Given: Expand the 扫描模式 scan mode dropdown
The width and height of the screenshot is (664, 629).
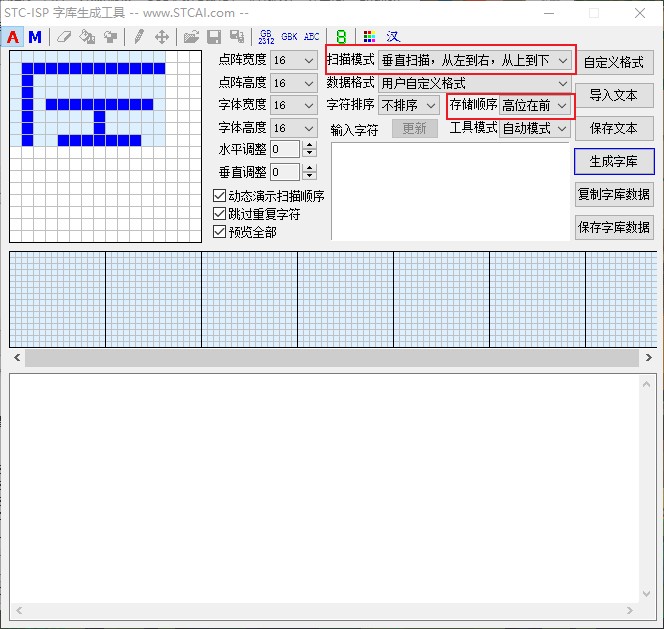Looking at the screenshot, I should pos(474,61).
